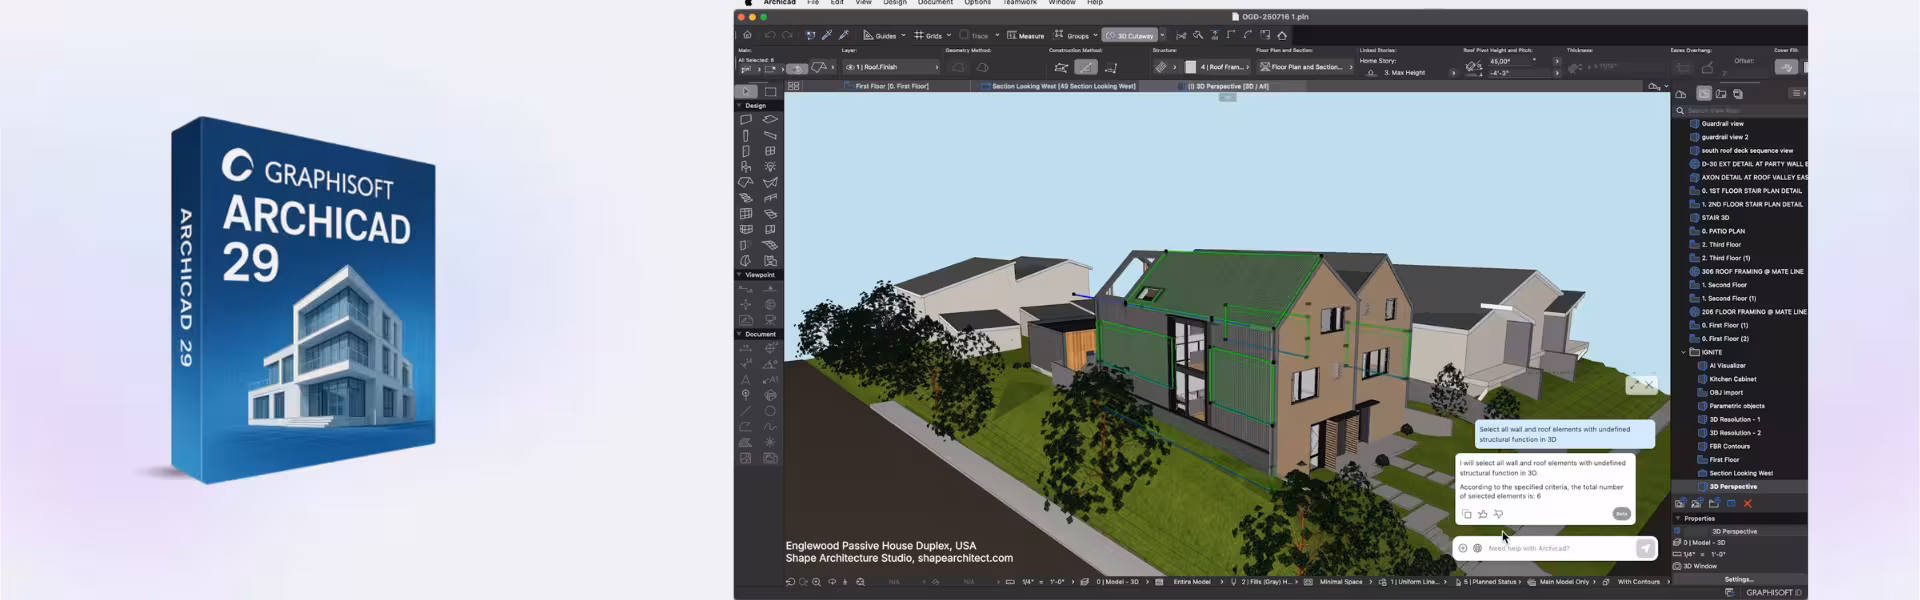
Task: Click the selected View Map icon in the Navigator
Action: pos(1704,93)
